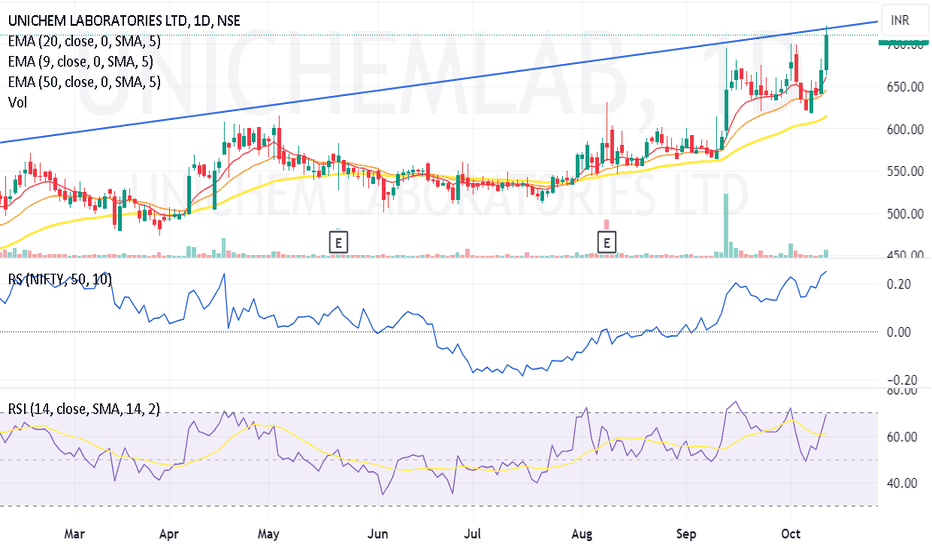932x550 pixels.
Task: Open the earnings E marker near June
Action: tap(338, 243)
